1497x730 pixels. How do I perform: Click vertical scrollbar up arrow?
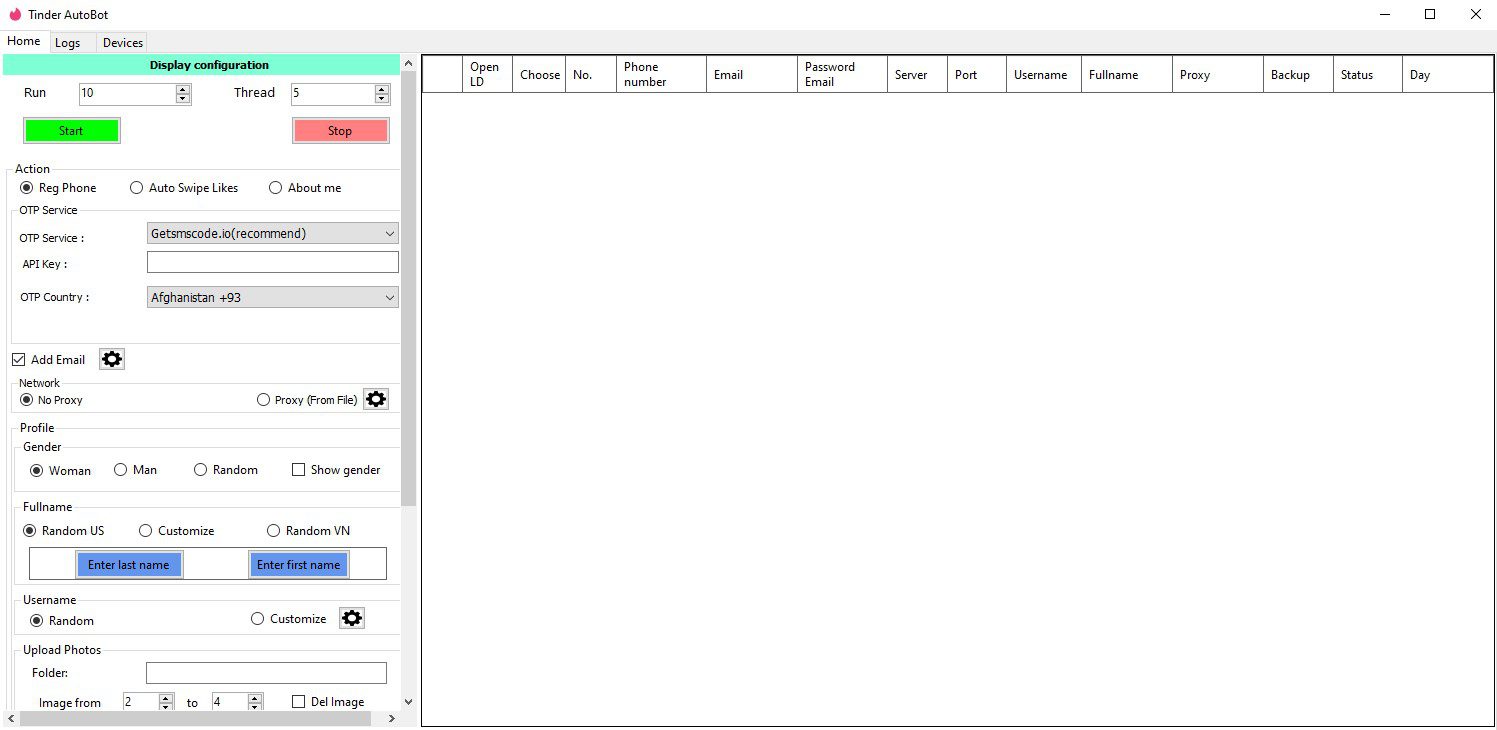408,64
